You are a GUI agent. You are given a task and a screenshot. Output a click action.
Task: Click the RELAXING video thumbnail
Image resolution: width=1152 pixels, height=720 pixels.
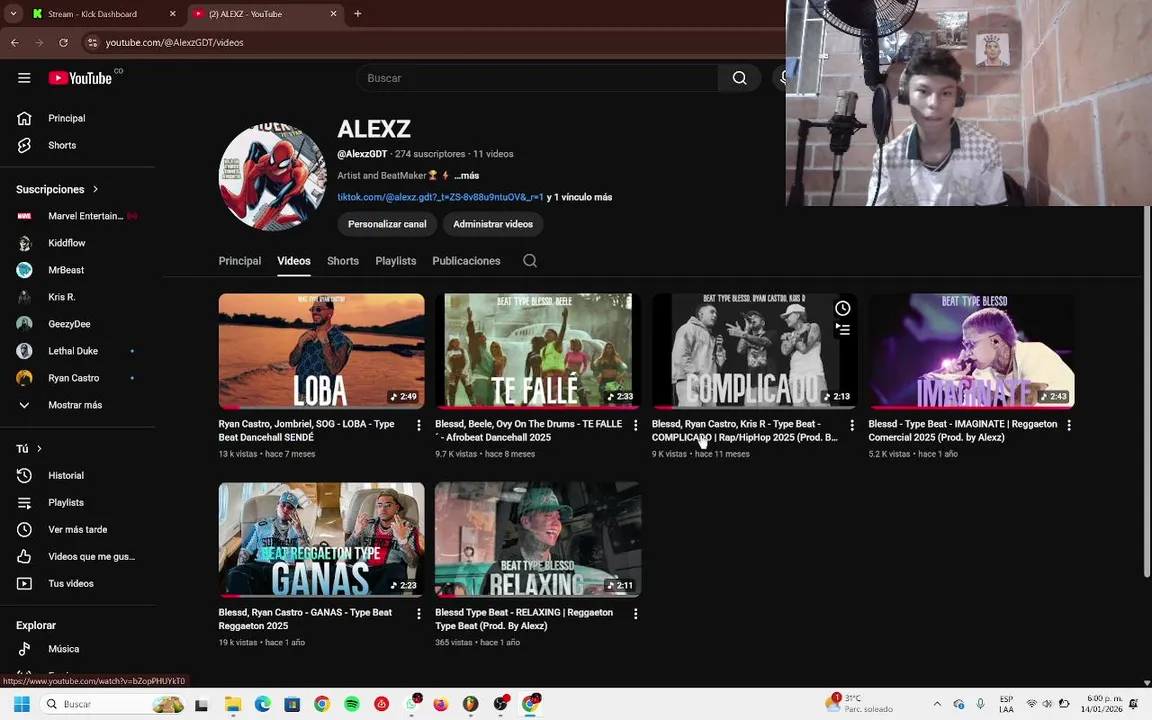click(x=538, y=539)
